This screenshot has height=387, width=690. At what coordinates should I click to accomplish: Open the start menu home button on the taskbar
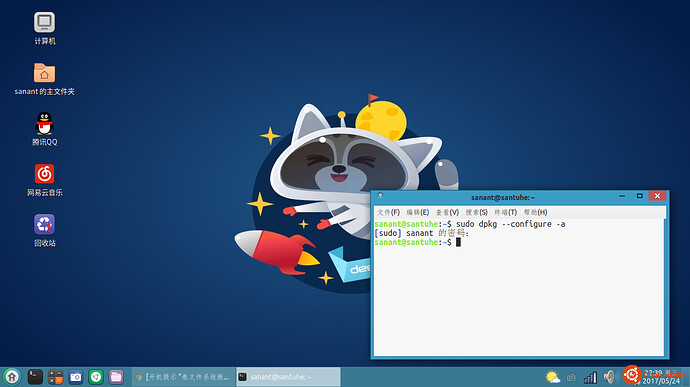[x=12, y=377]
